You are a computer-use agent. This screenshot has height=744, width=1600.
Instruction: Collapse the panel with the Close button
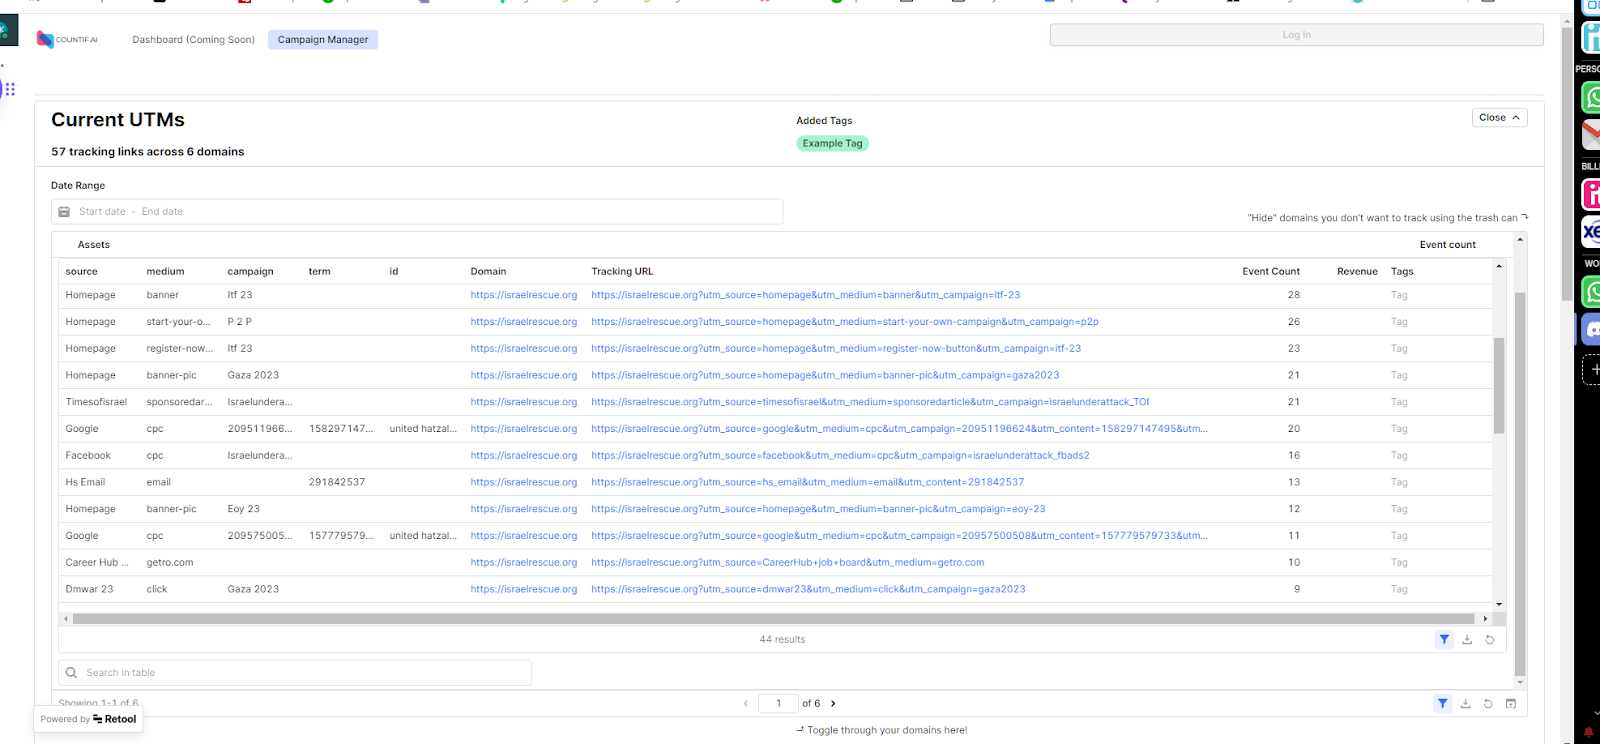pyautogui.click(x=1499, y=118)
